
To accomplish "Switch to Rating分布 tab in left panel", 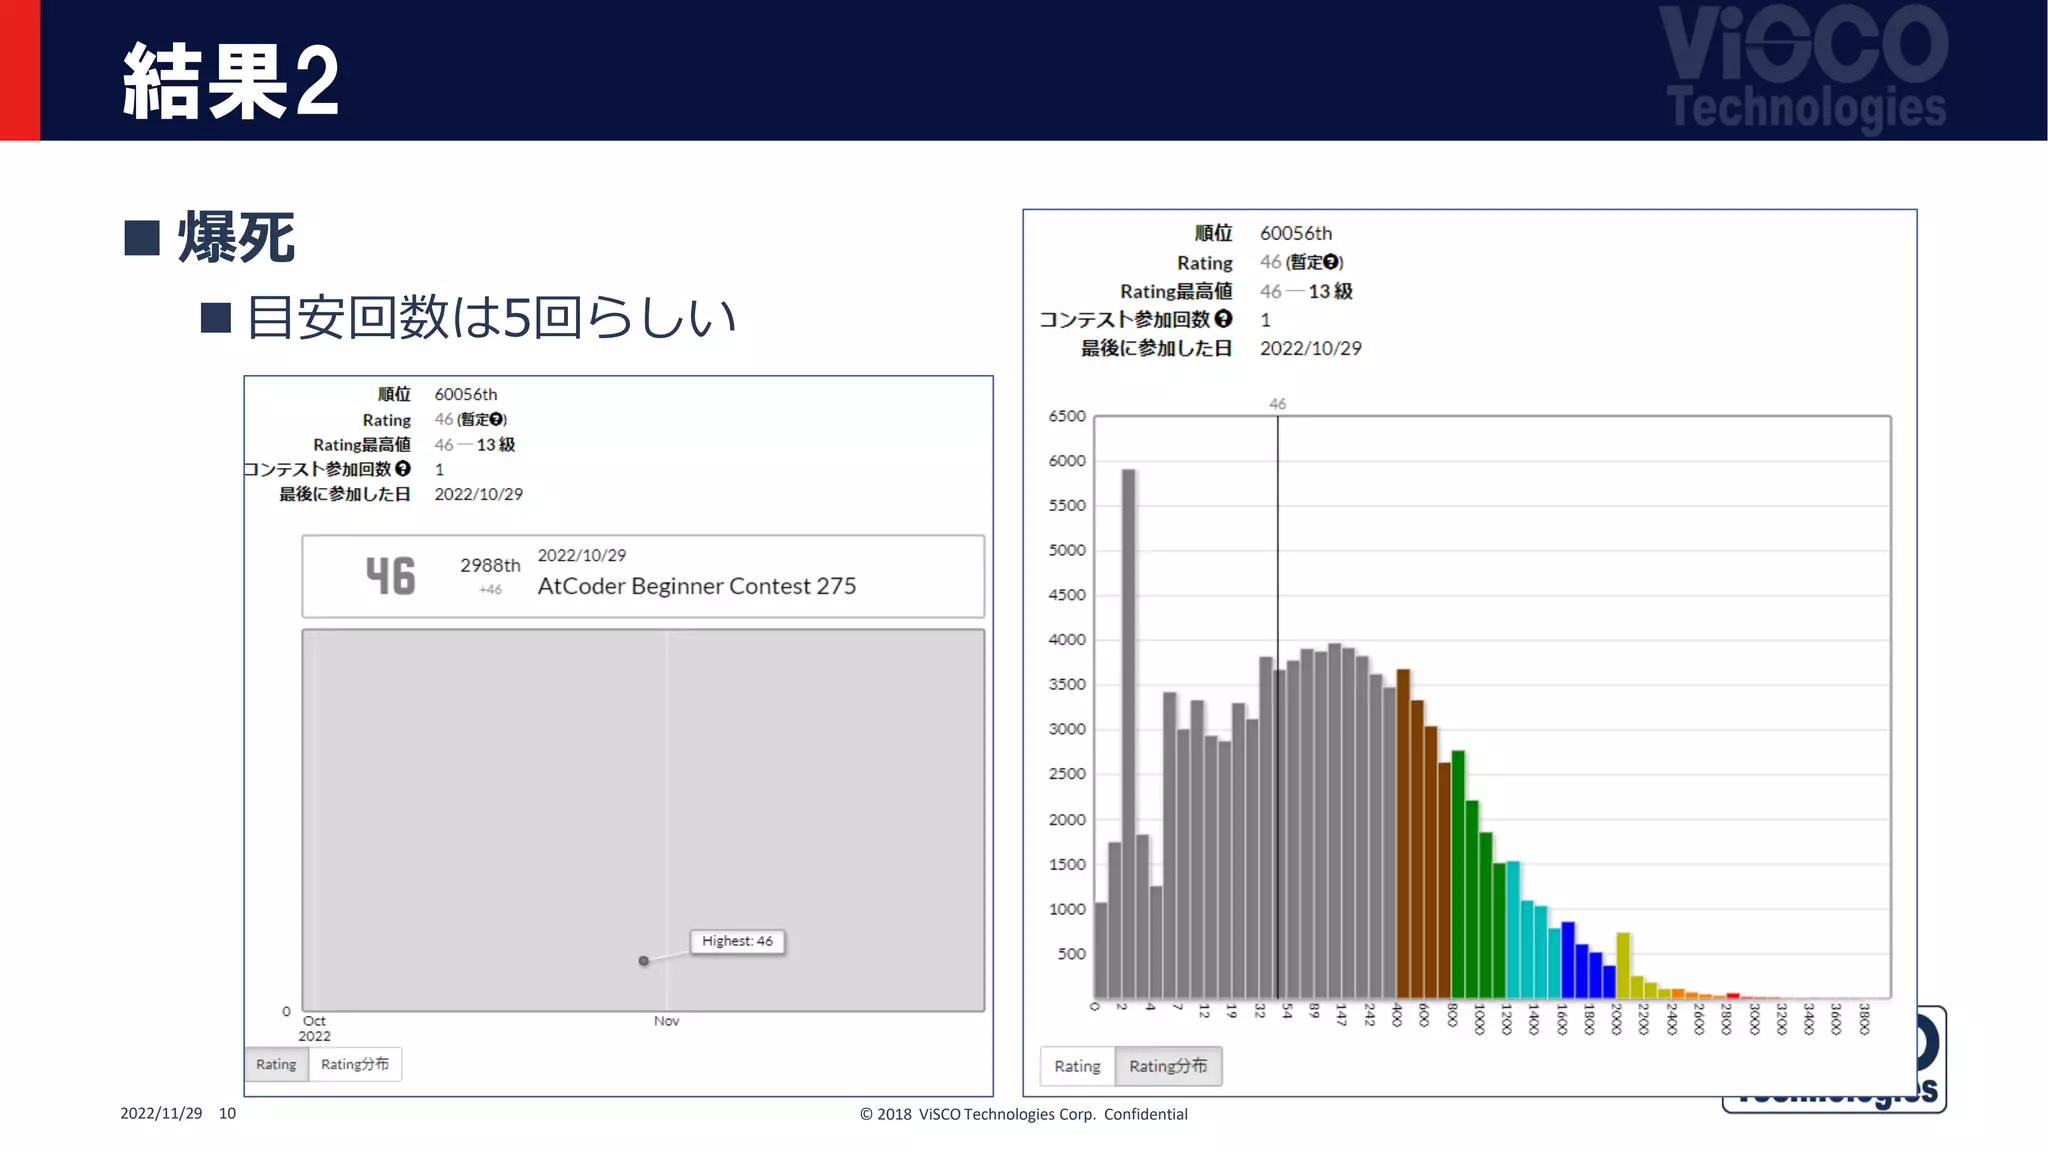I will pos(355,1064).
